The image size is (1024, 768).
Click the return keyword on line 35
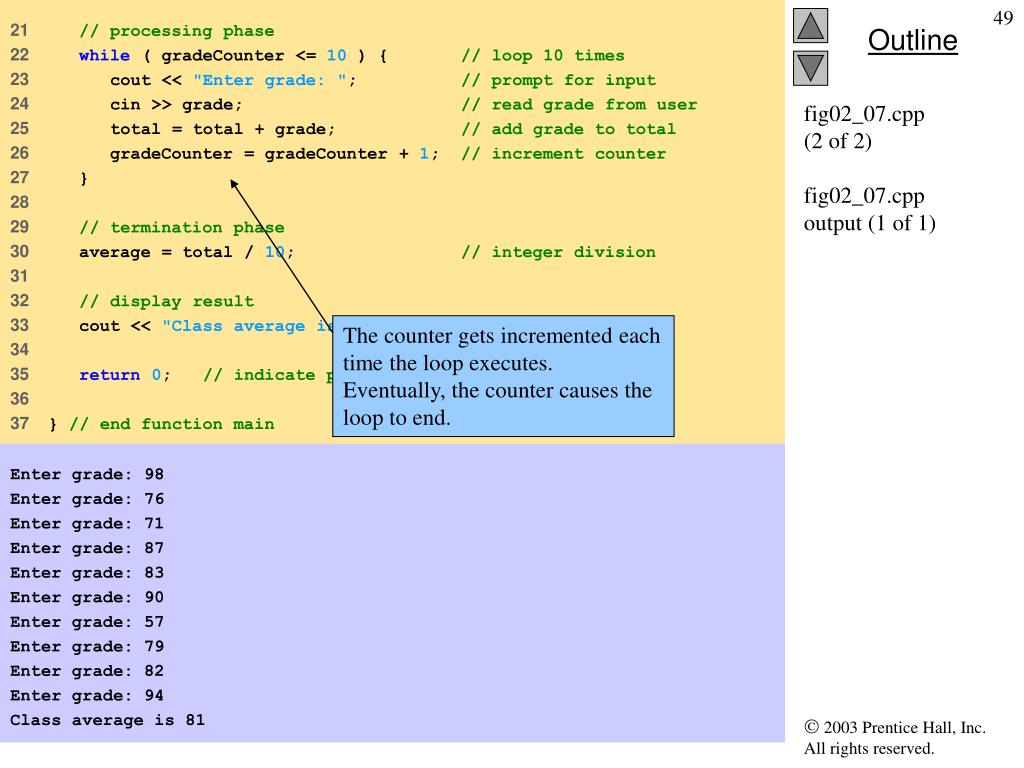pos(110,375)
